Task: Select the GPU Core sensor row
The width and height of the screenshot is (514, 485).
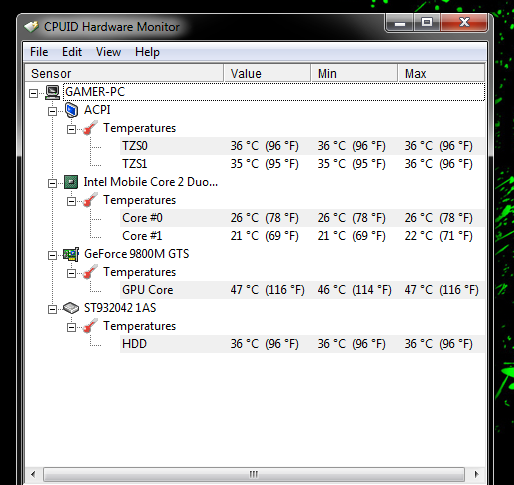Action: coord(302,290)
